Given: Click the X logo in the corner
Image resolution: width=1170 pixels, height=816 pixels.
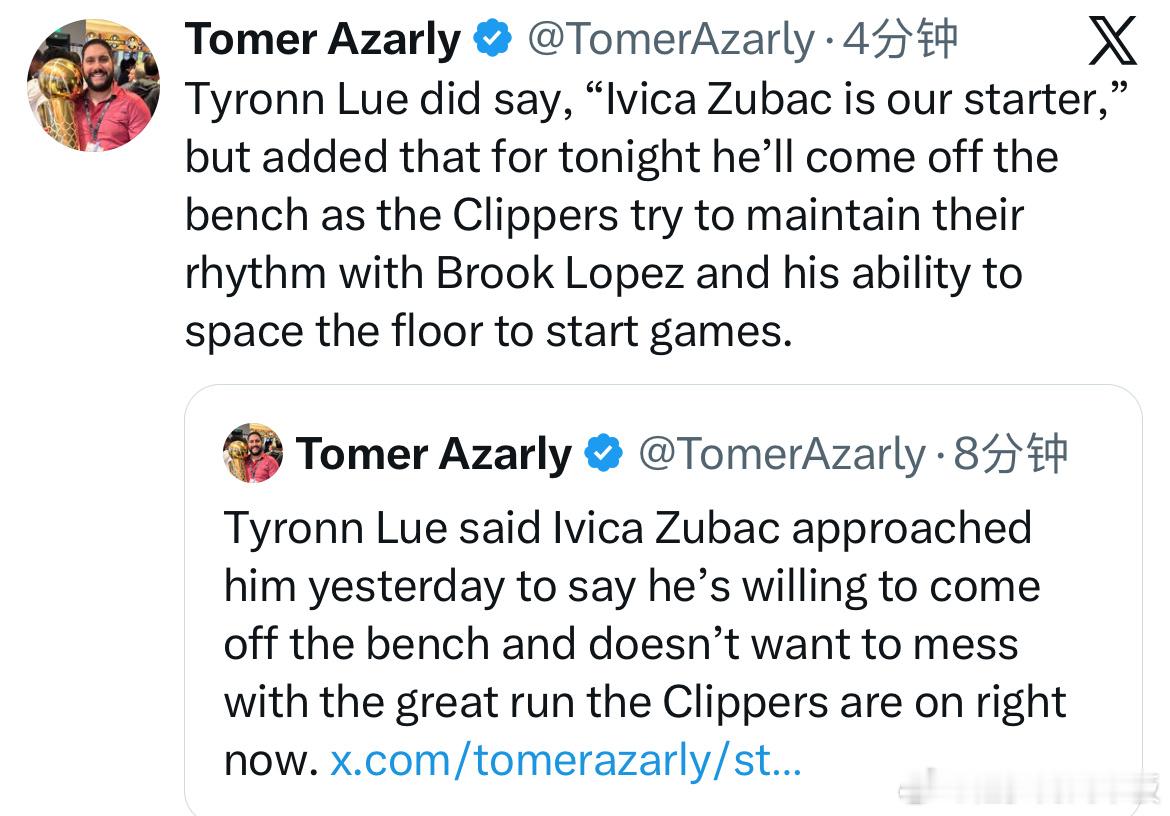Looking at the screenshot, I should (1111, 41).
